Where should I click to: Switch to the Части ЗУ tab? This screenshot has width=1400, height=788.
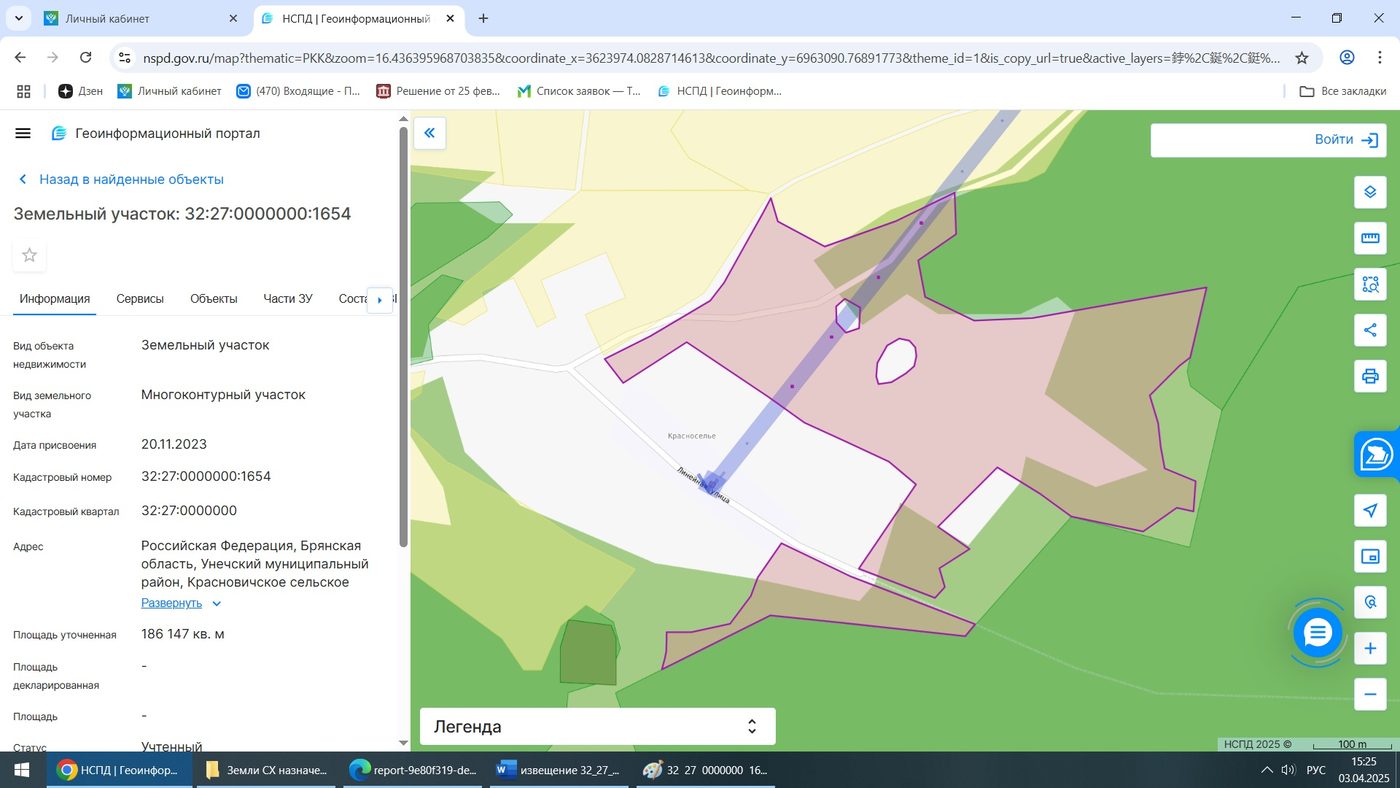[x=288, y=299]
